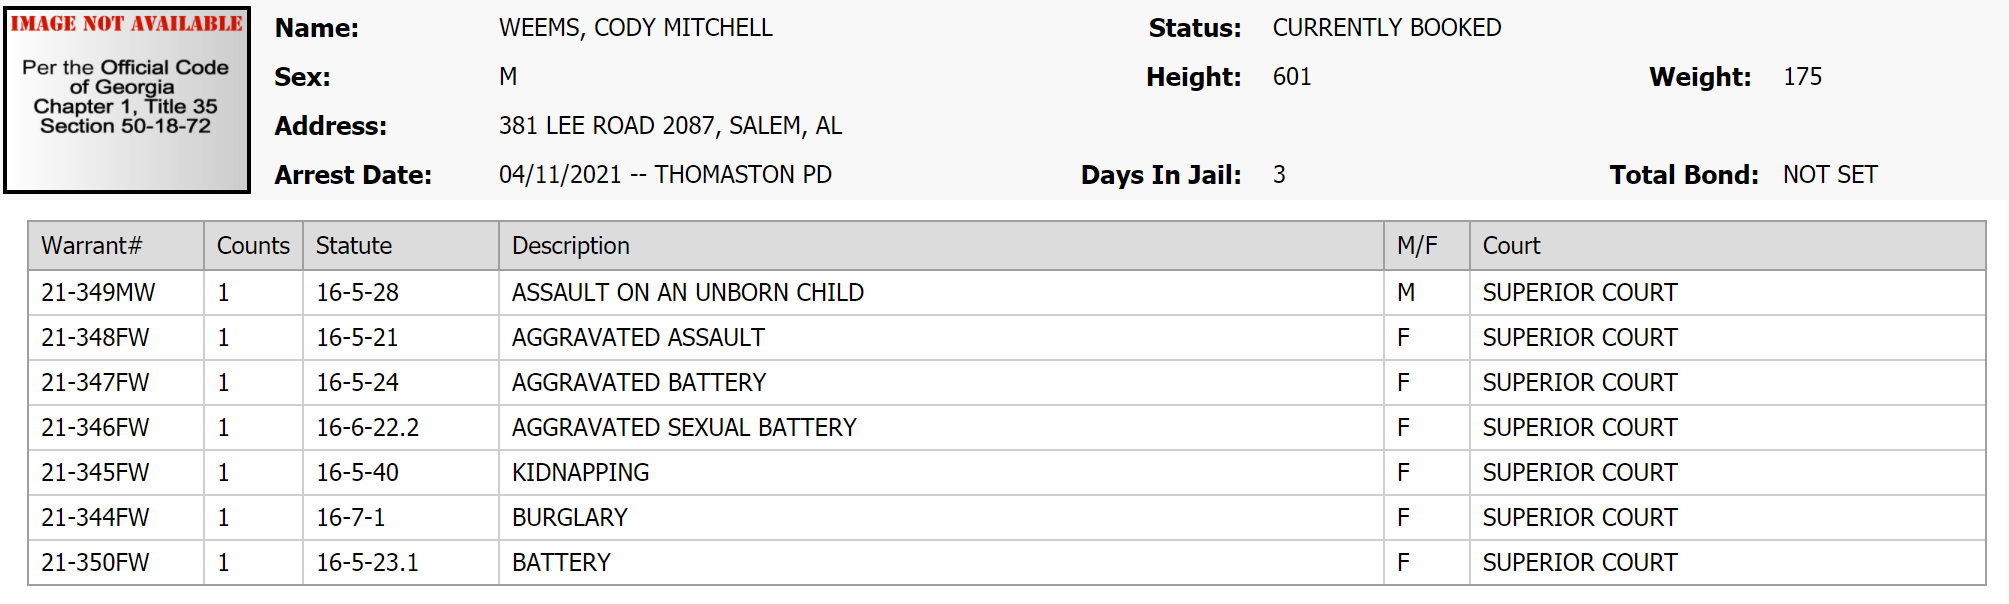
Task: Click the Currently Booked status text
Action: click(x=1386, y=28)
